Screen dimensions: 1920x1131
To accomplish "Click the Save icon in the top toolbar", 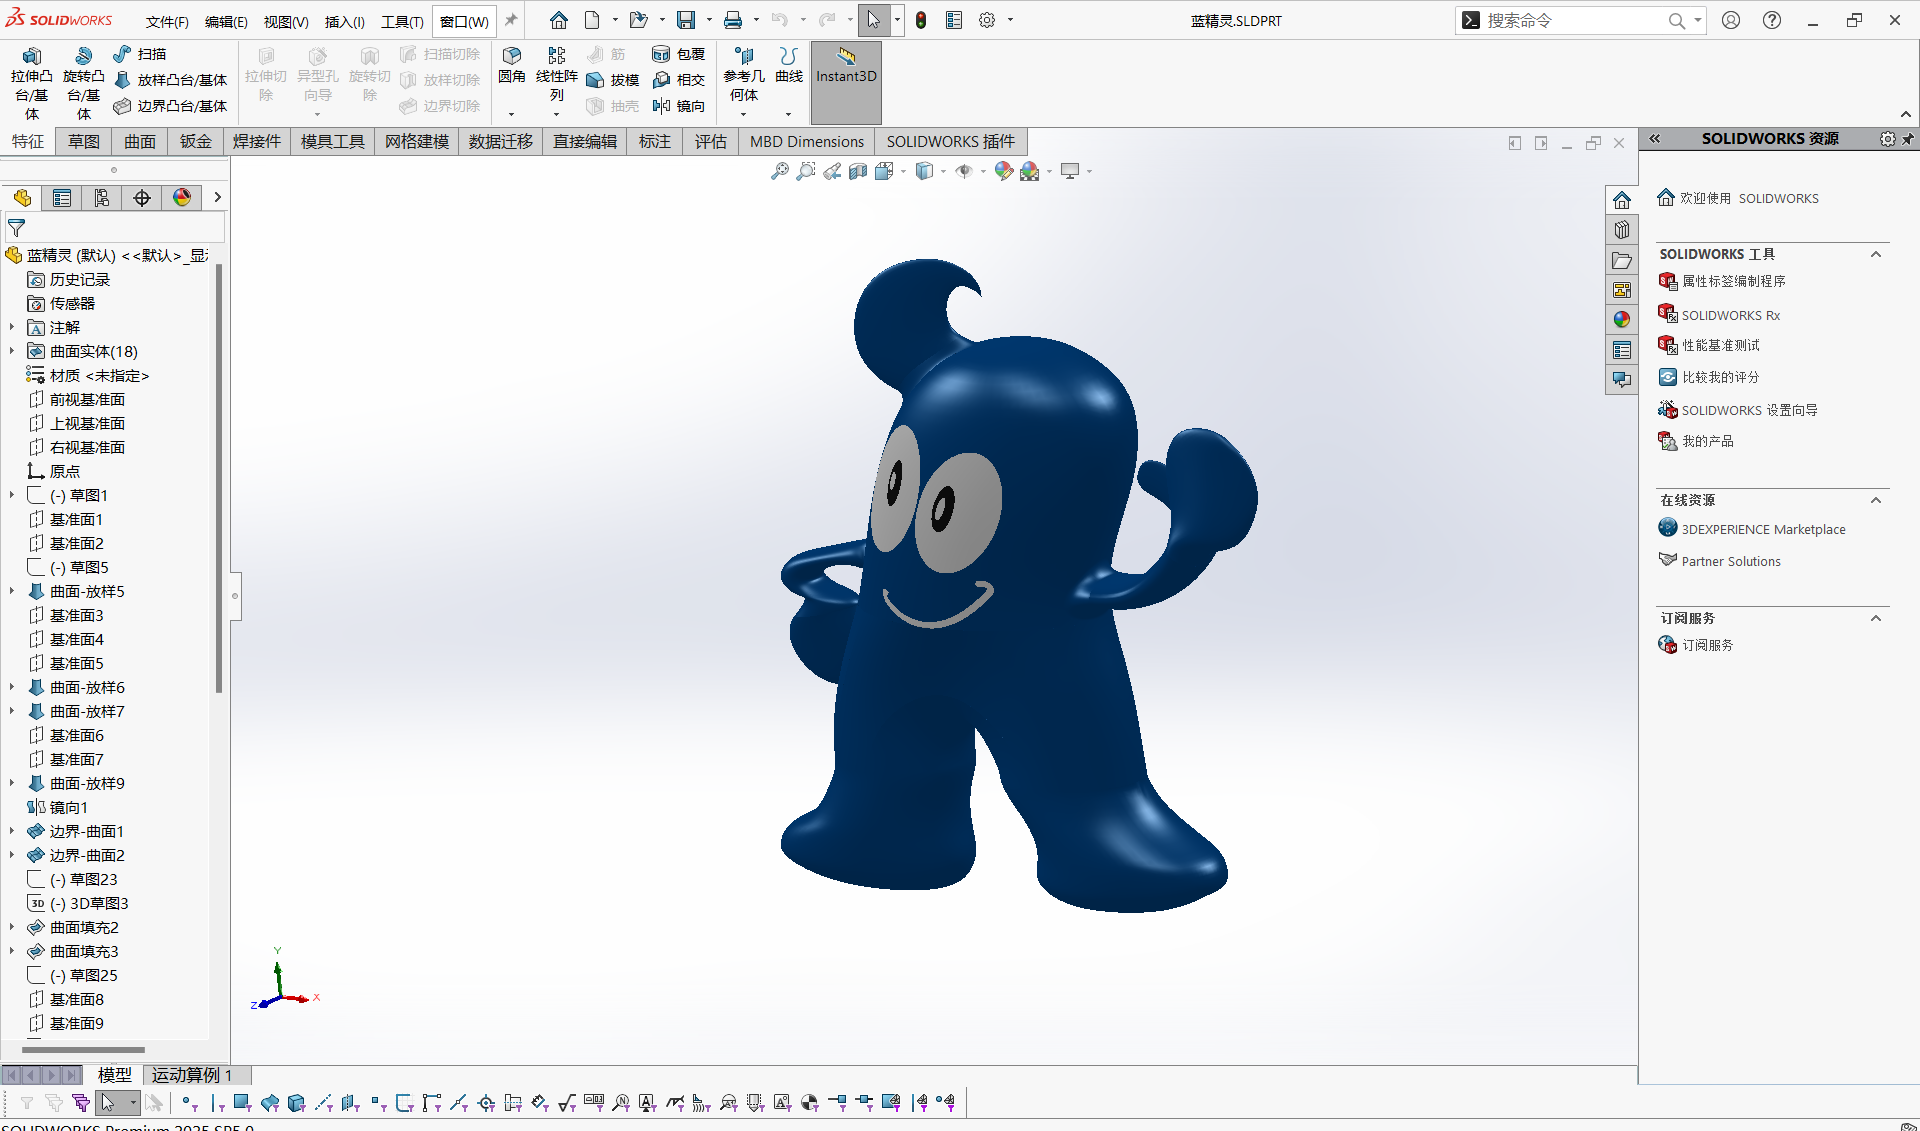I will point(686,20).
